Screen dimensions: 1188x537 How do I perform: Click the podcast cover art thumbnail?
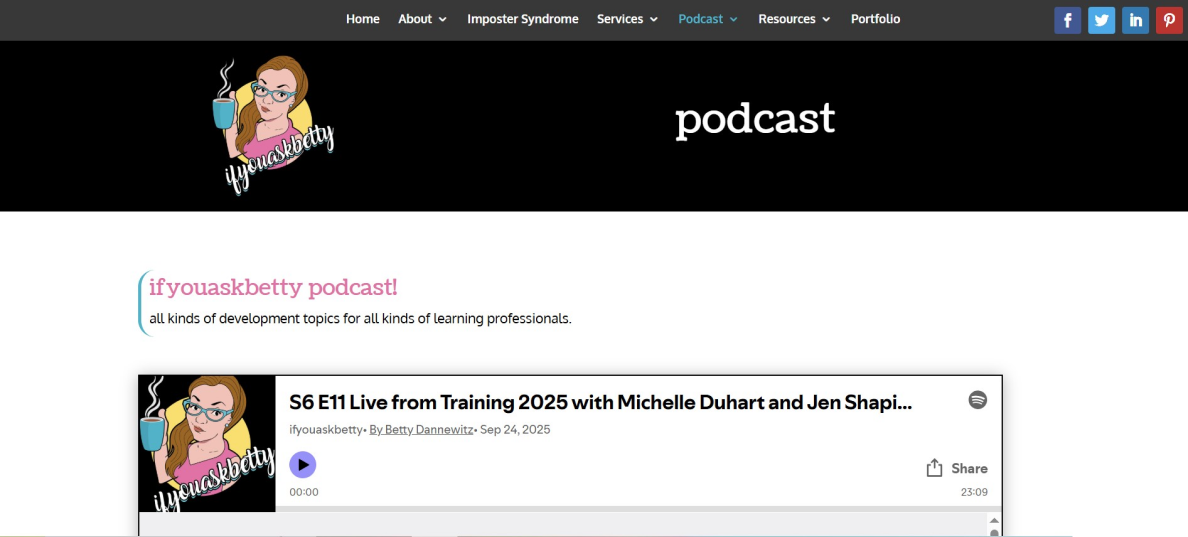pos(207,444)
